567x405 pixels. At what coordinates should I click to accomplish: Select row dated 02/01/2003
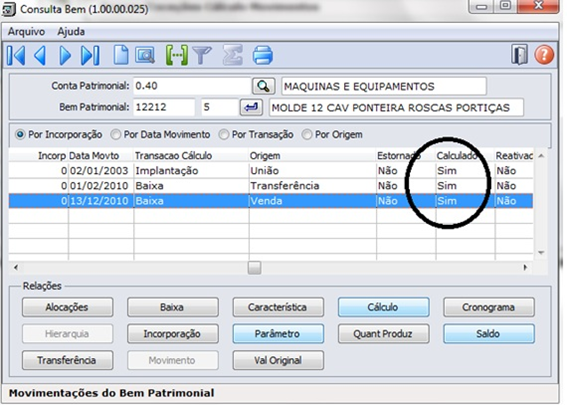[271, 171]
